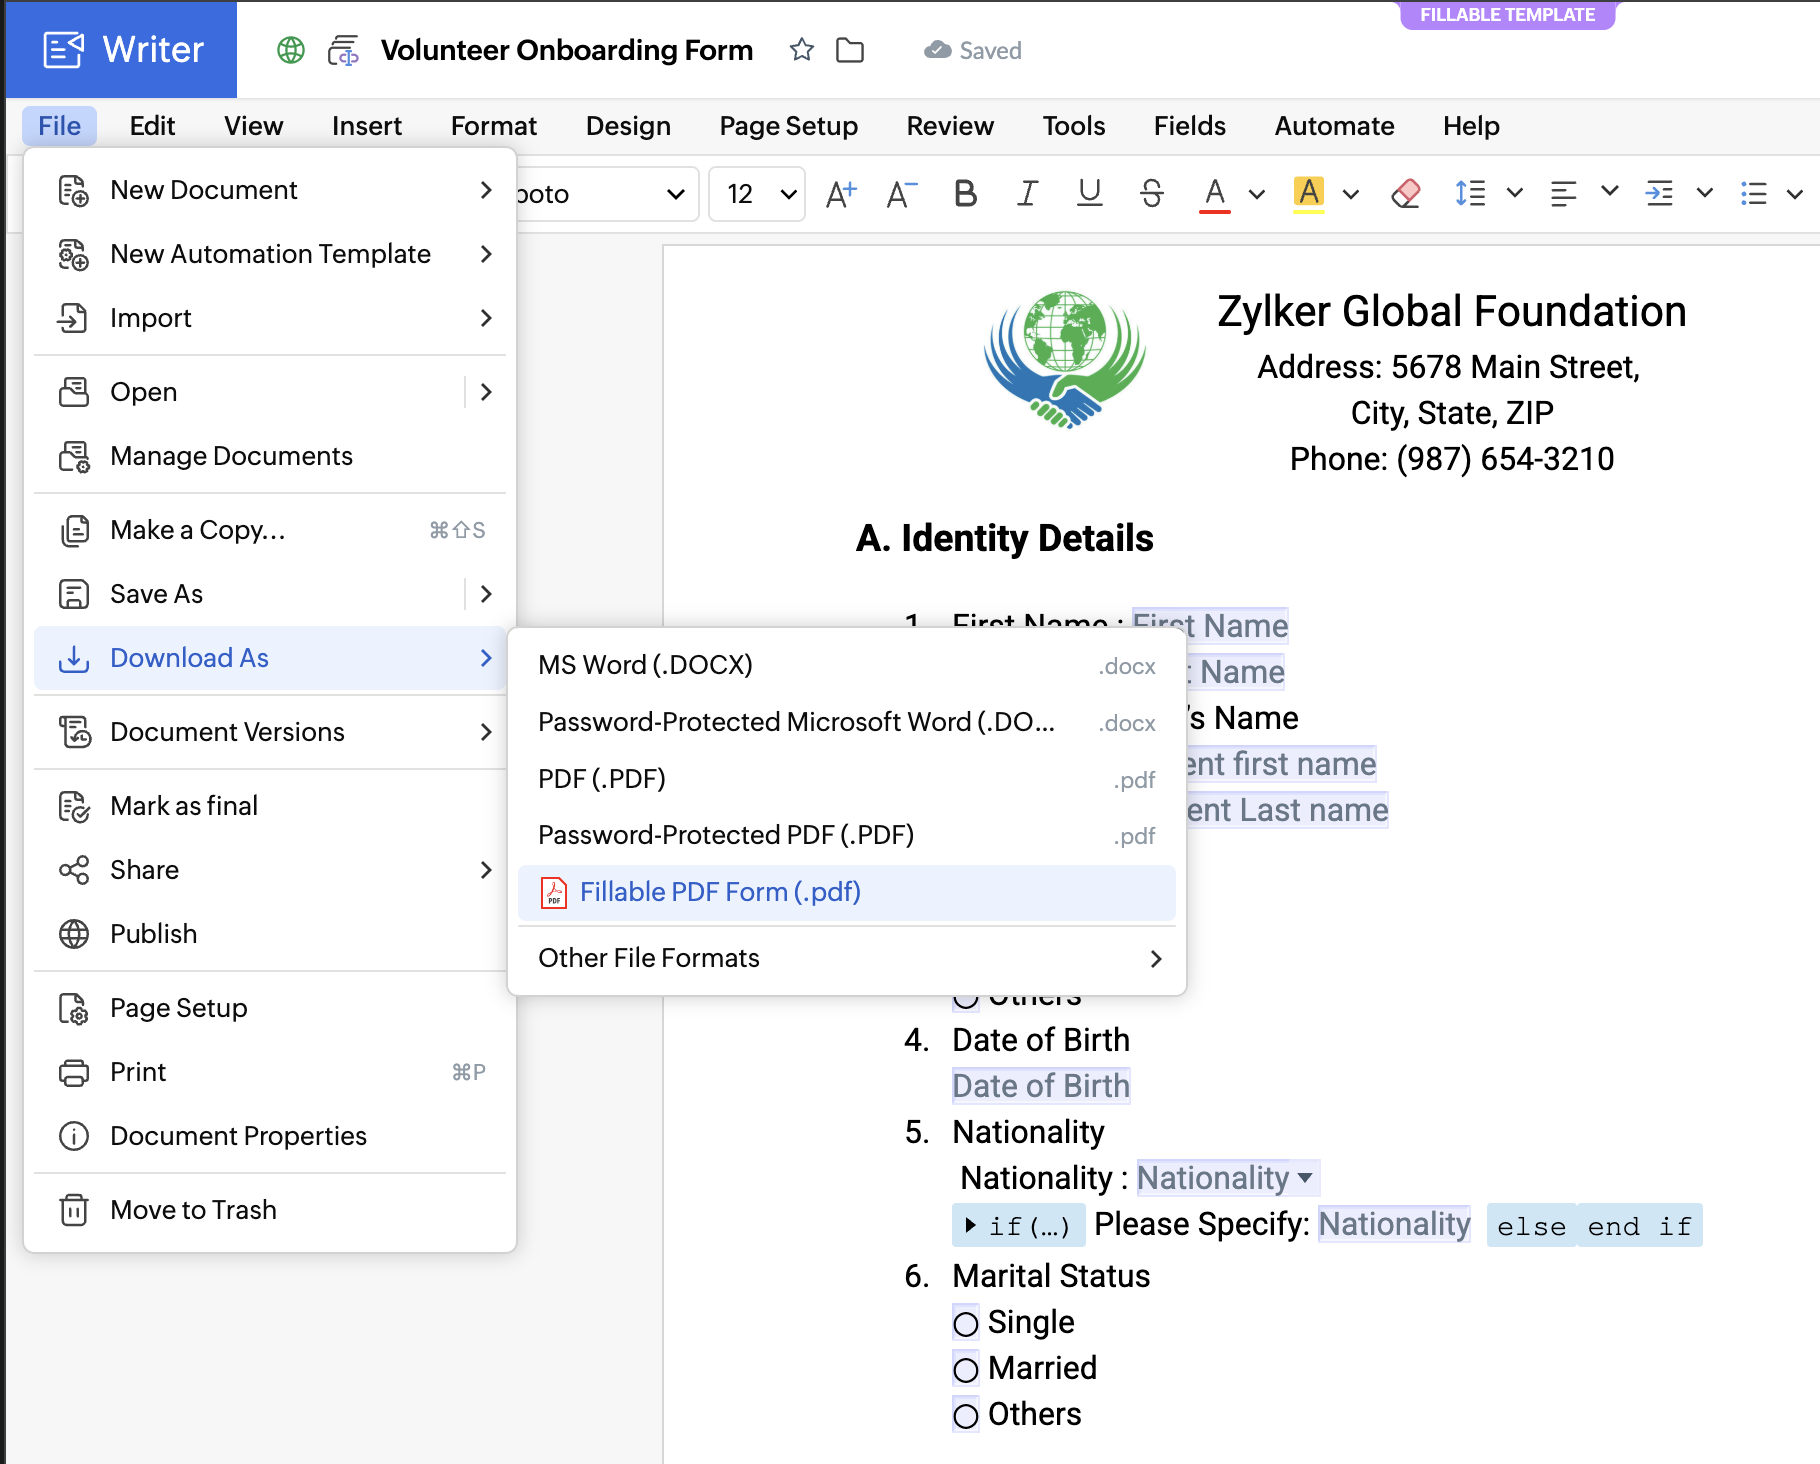Select Move to Trash
Viewport: 1820px width, 1464px height.
tap(193, 1210)
